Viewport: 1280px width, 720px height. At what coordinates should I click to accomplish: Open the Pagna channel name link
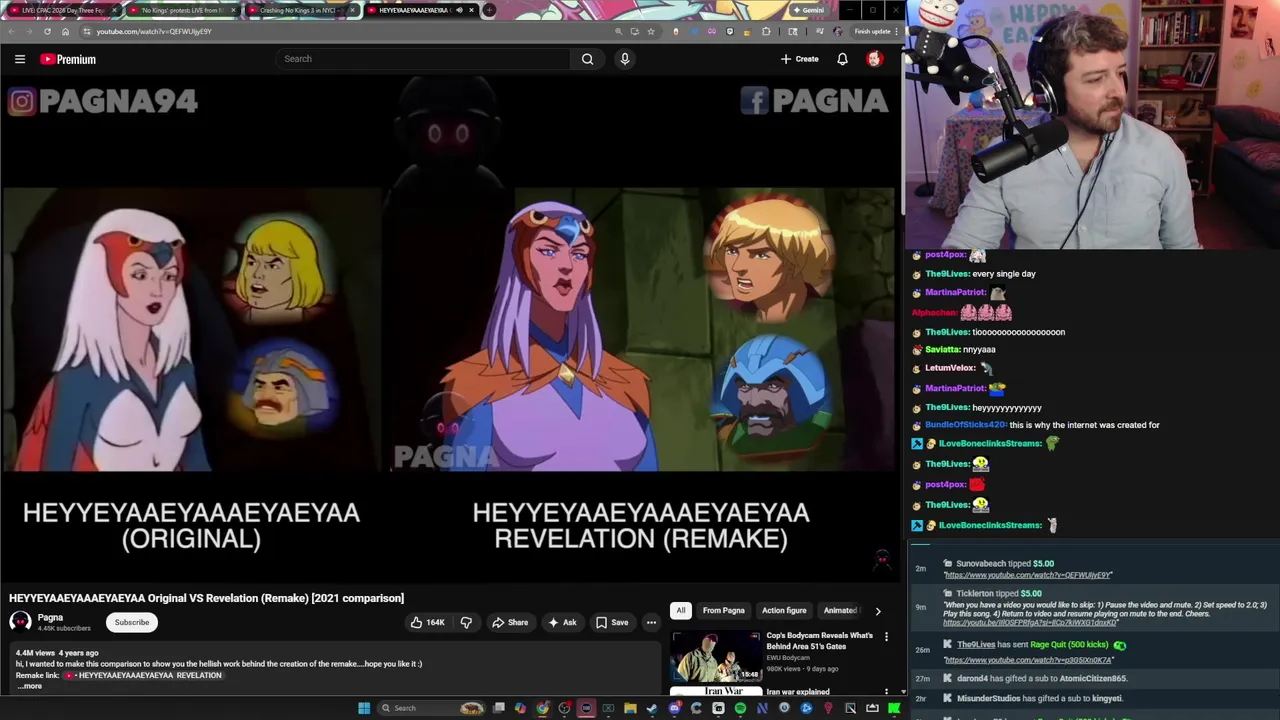pyautogui.click(x=50, y=617)
